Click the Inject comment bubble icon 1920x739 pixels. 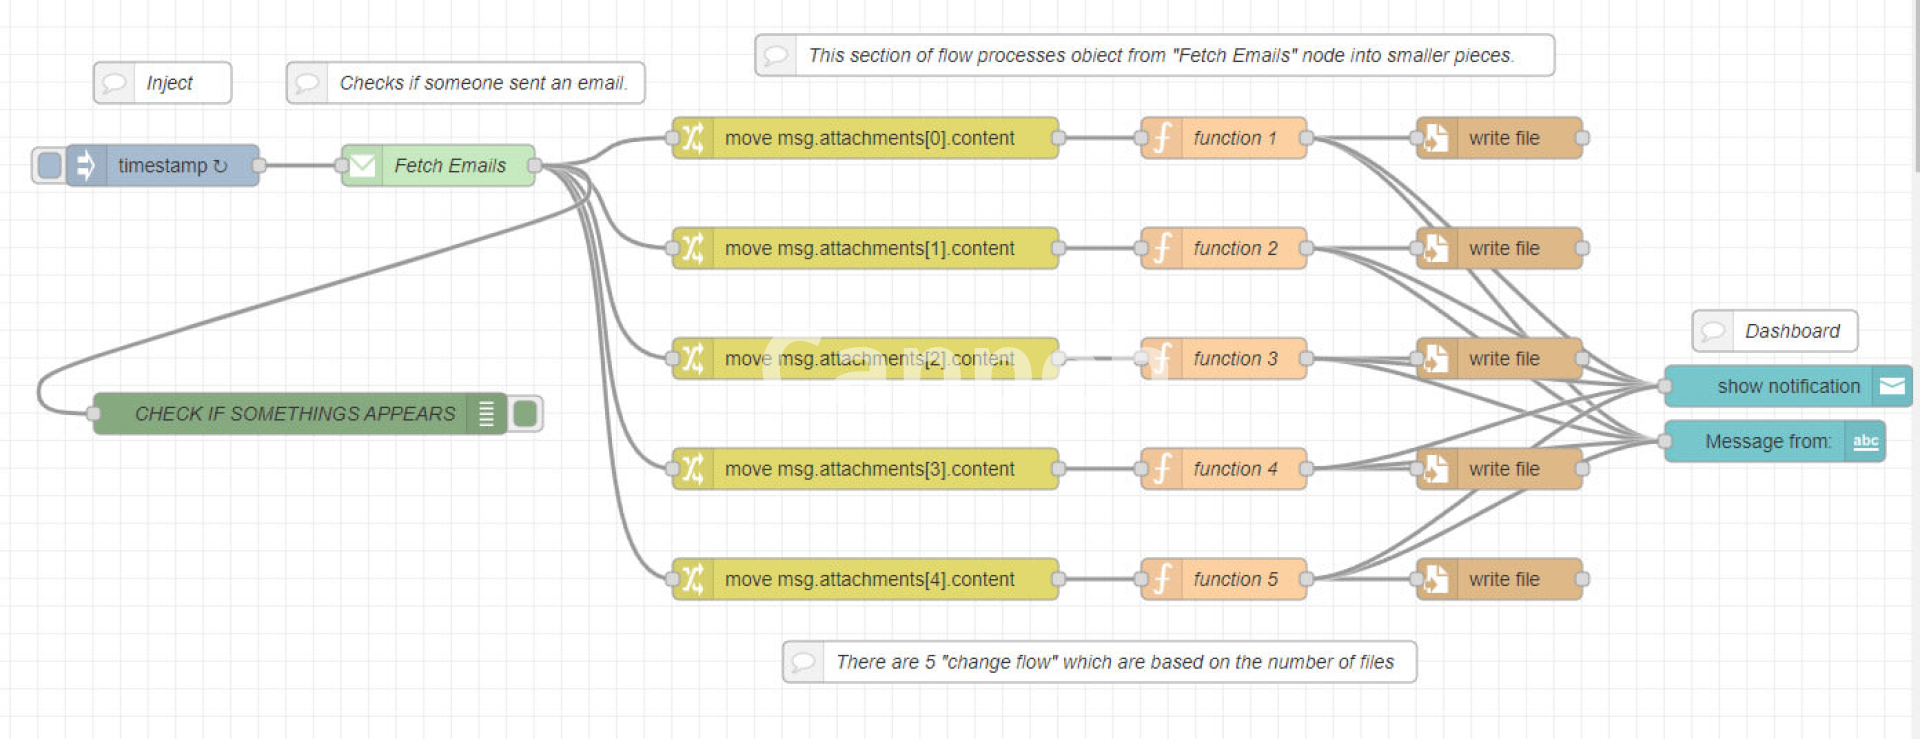(x=114, y=83)
